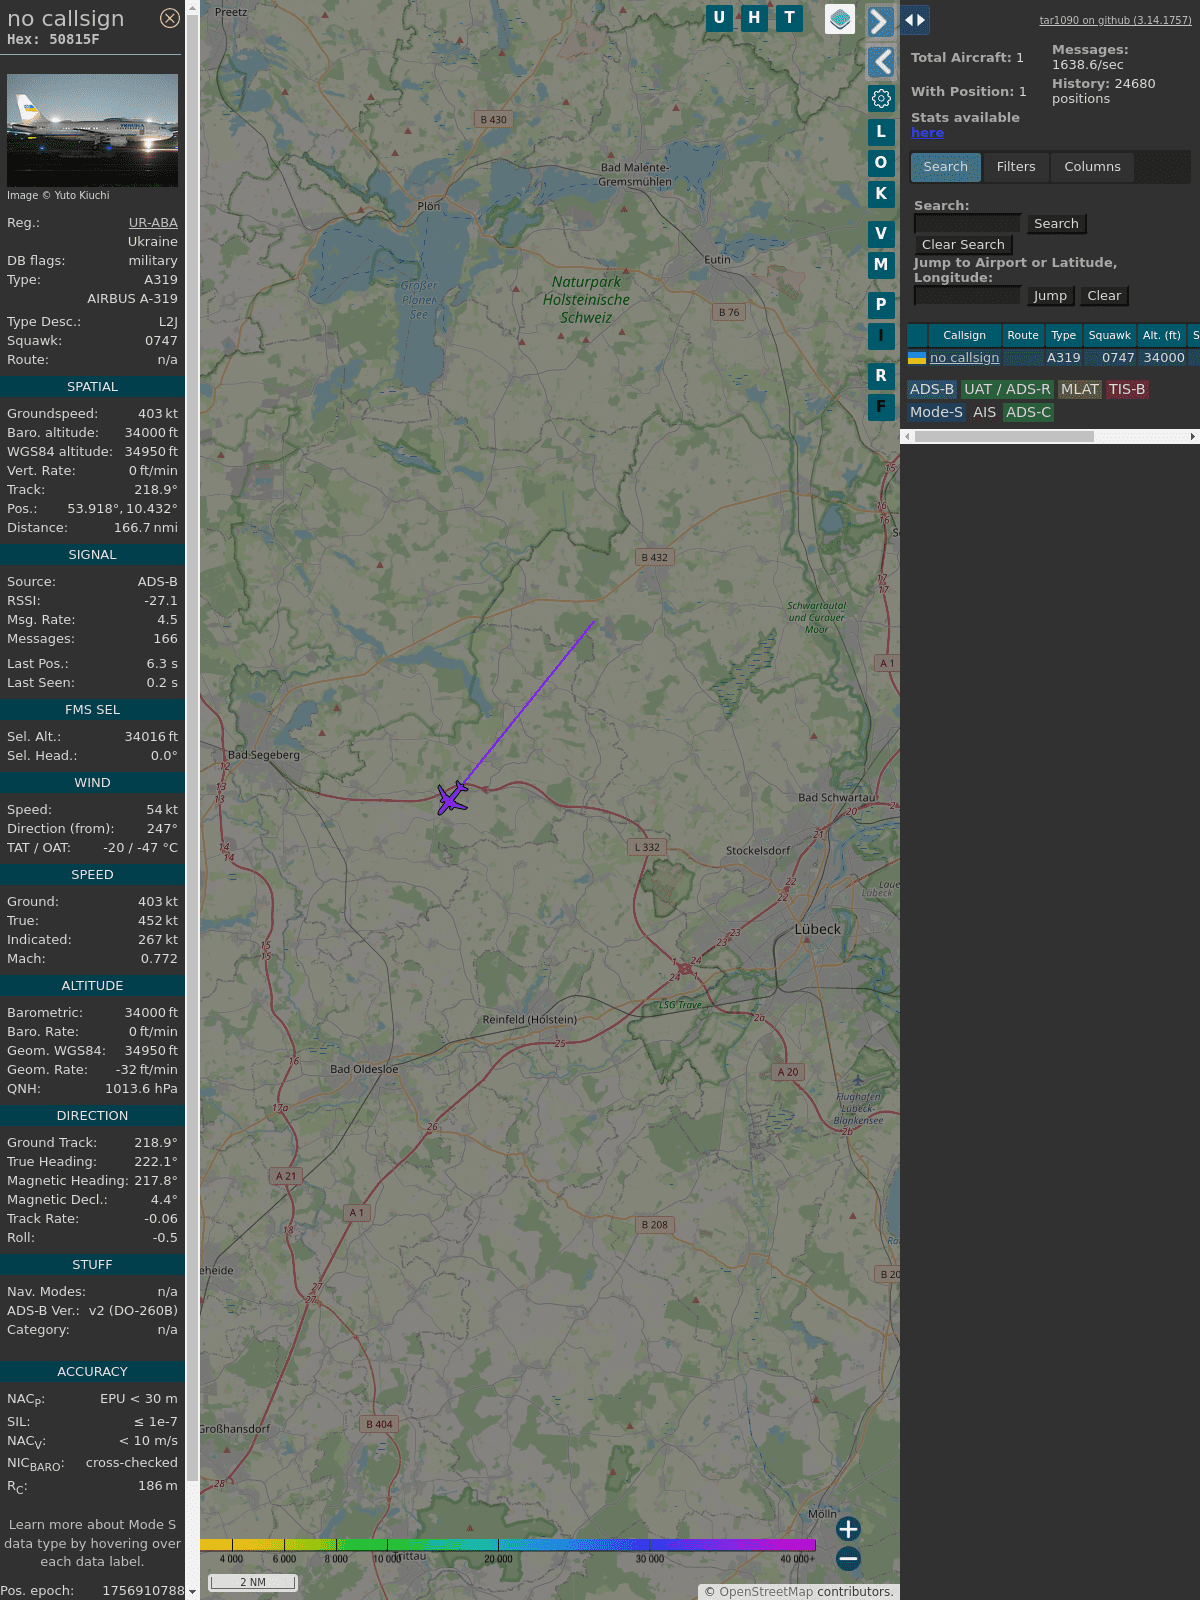Open the map layer switcher icon
This screenshot has height=1600, width=1200.
(x=840, y=19)
